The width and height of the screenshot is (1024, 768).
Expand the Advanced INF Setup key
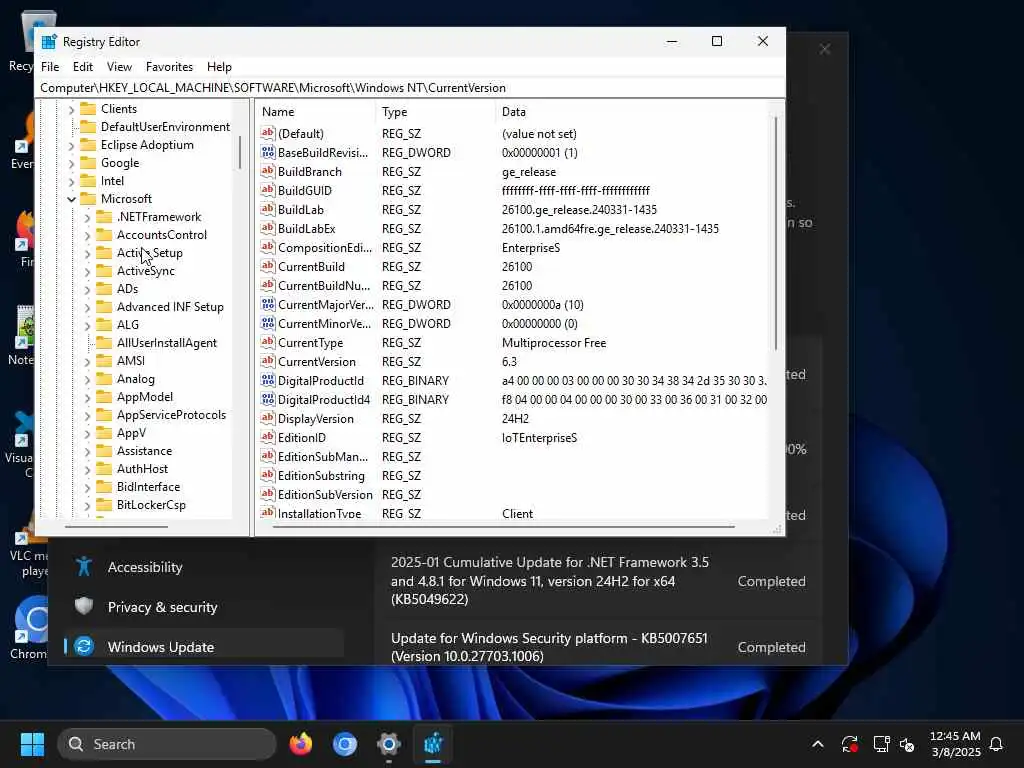[x=88, y=307]
